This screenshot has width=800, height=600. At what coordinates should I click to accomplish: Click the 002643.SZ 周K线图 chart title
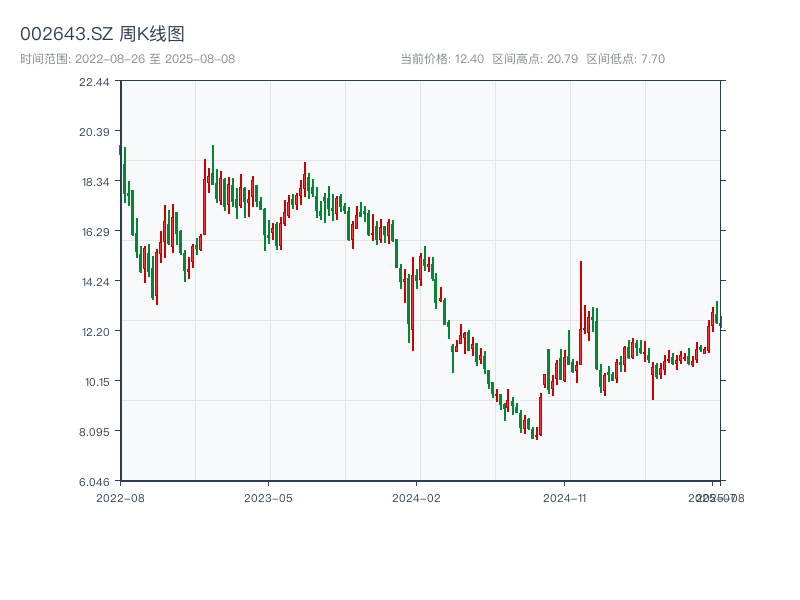tap(102, 34)
